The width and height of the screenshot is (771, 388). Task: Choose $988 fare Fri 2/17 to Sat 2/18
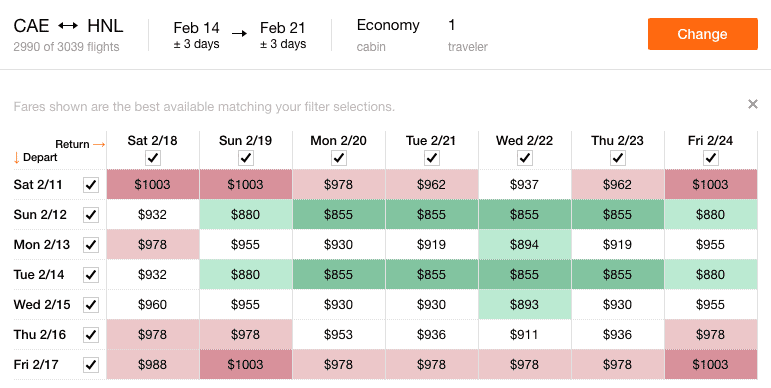152,364
